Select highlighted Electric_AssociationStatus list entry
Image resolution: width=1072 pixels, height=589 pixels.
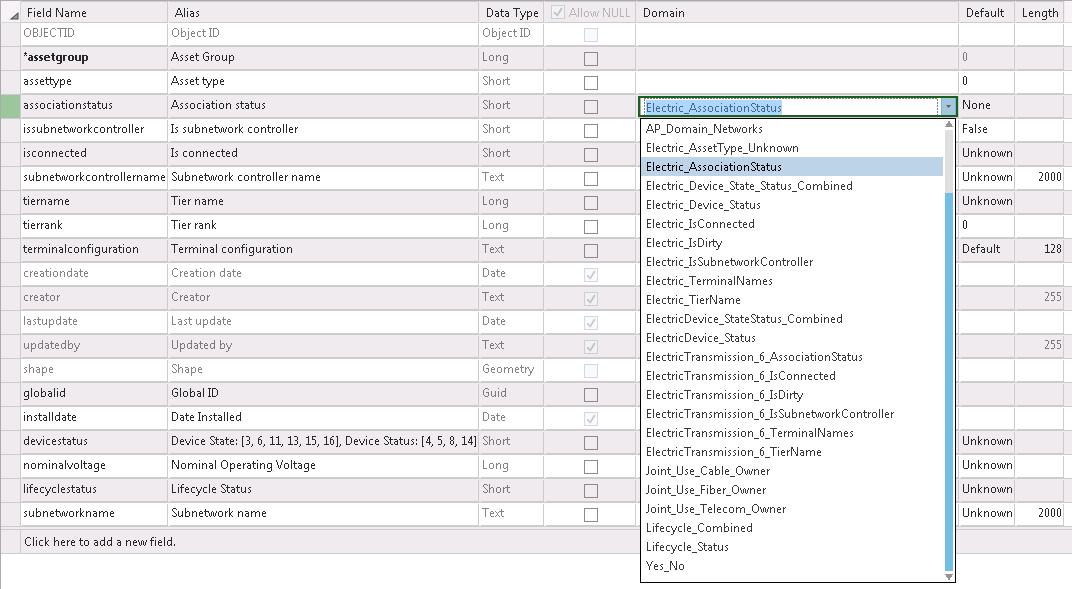[x=792, y=167]
